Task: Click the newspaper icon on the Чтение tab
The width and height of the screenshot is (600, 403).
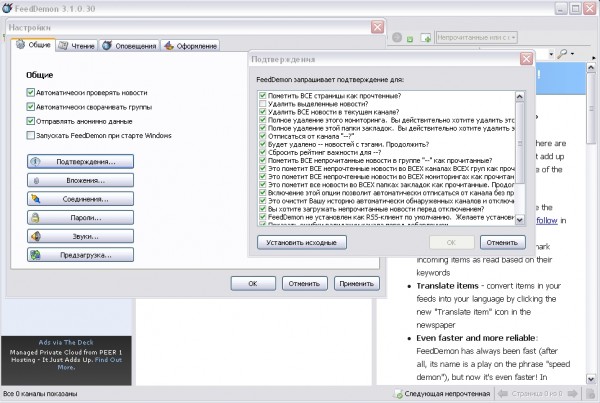Action: (63, 46)
